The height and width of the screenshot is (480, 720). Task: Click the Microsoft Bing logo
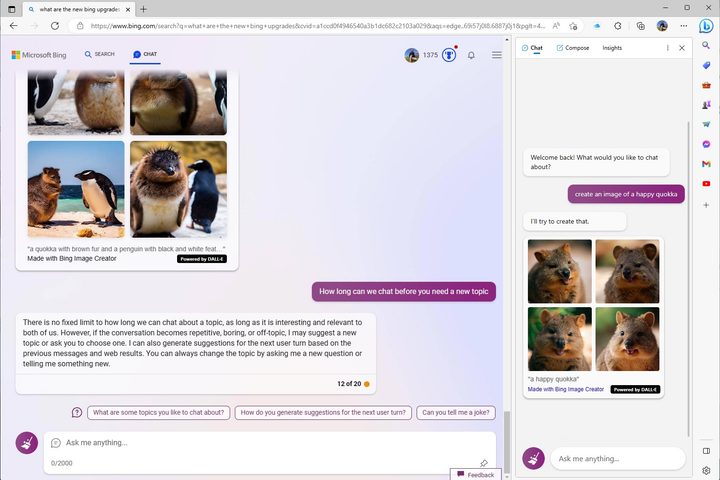(39, 55)
